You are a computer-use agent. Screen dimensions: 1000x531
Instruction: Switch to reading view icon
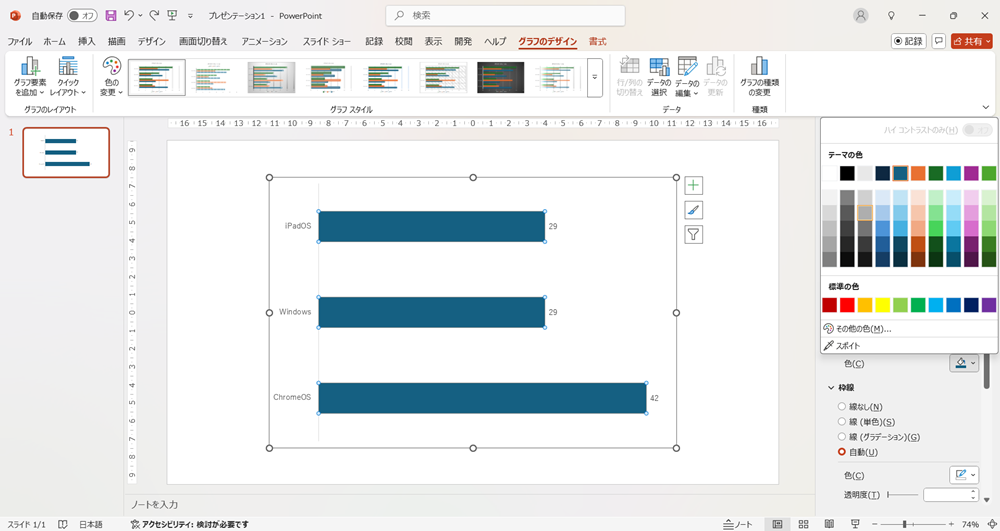click(x=829, y=524)
